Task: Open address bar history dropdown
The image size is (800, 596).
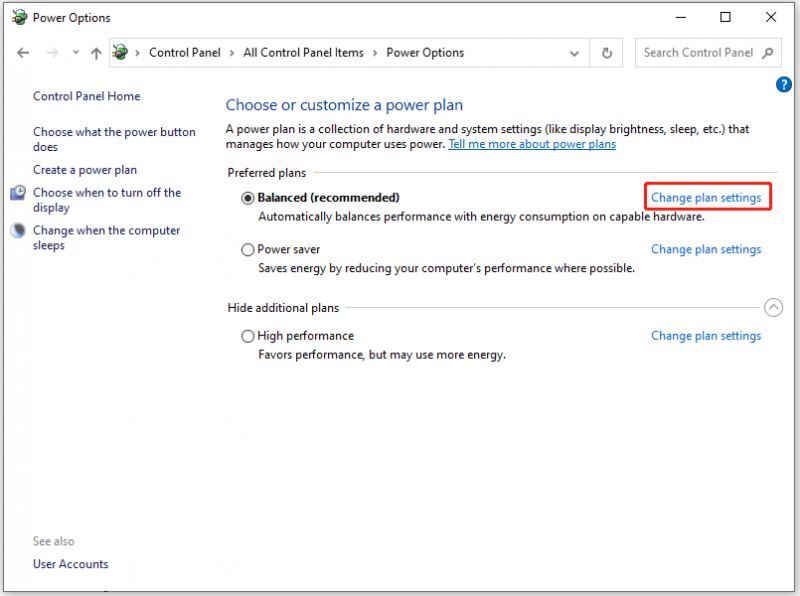Action: [574, 53]
